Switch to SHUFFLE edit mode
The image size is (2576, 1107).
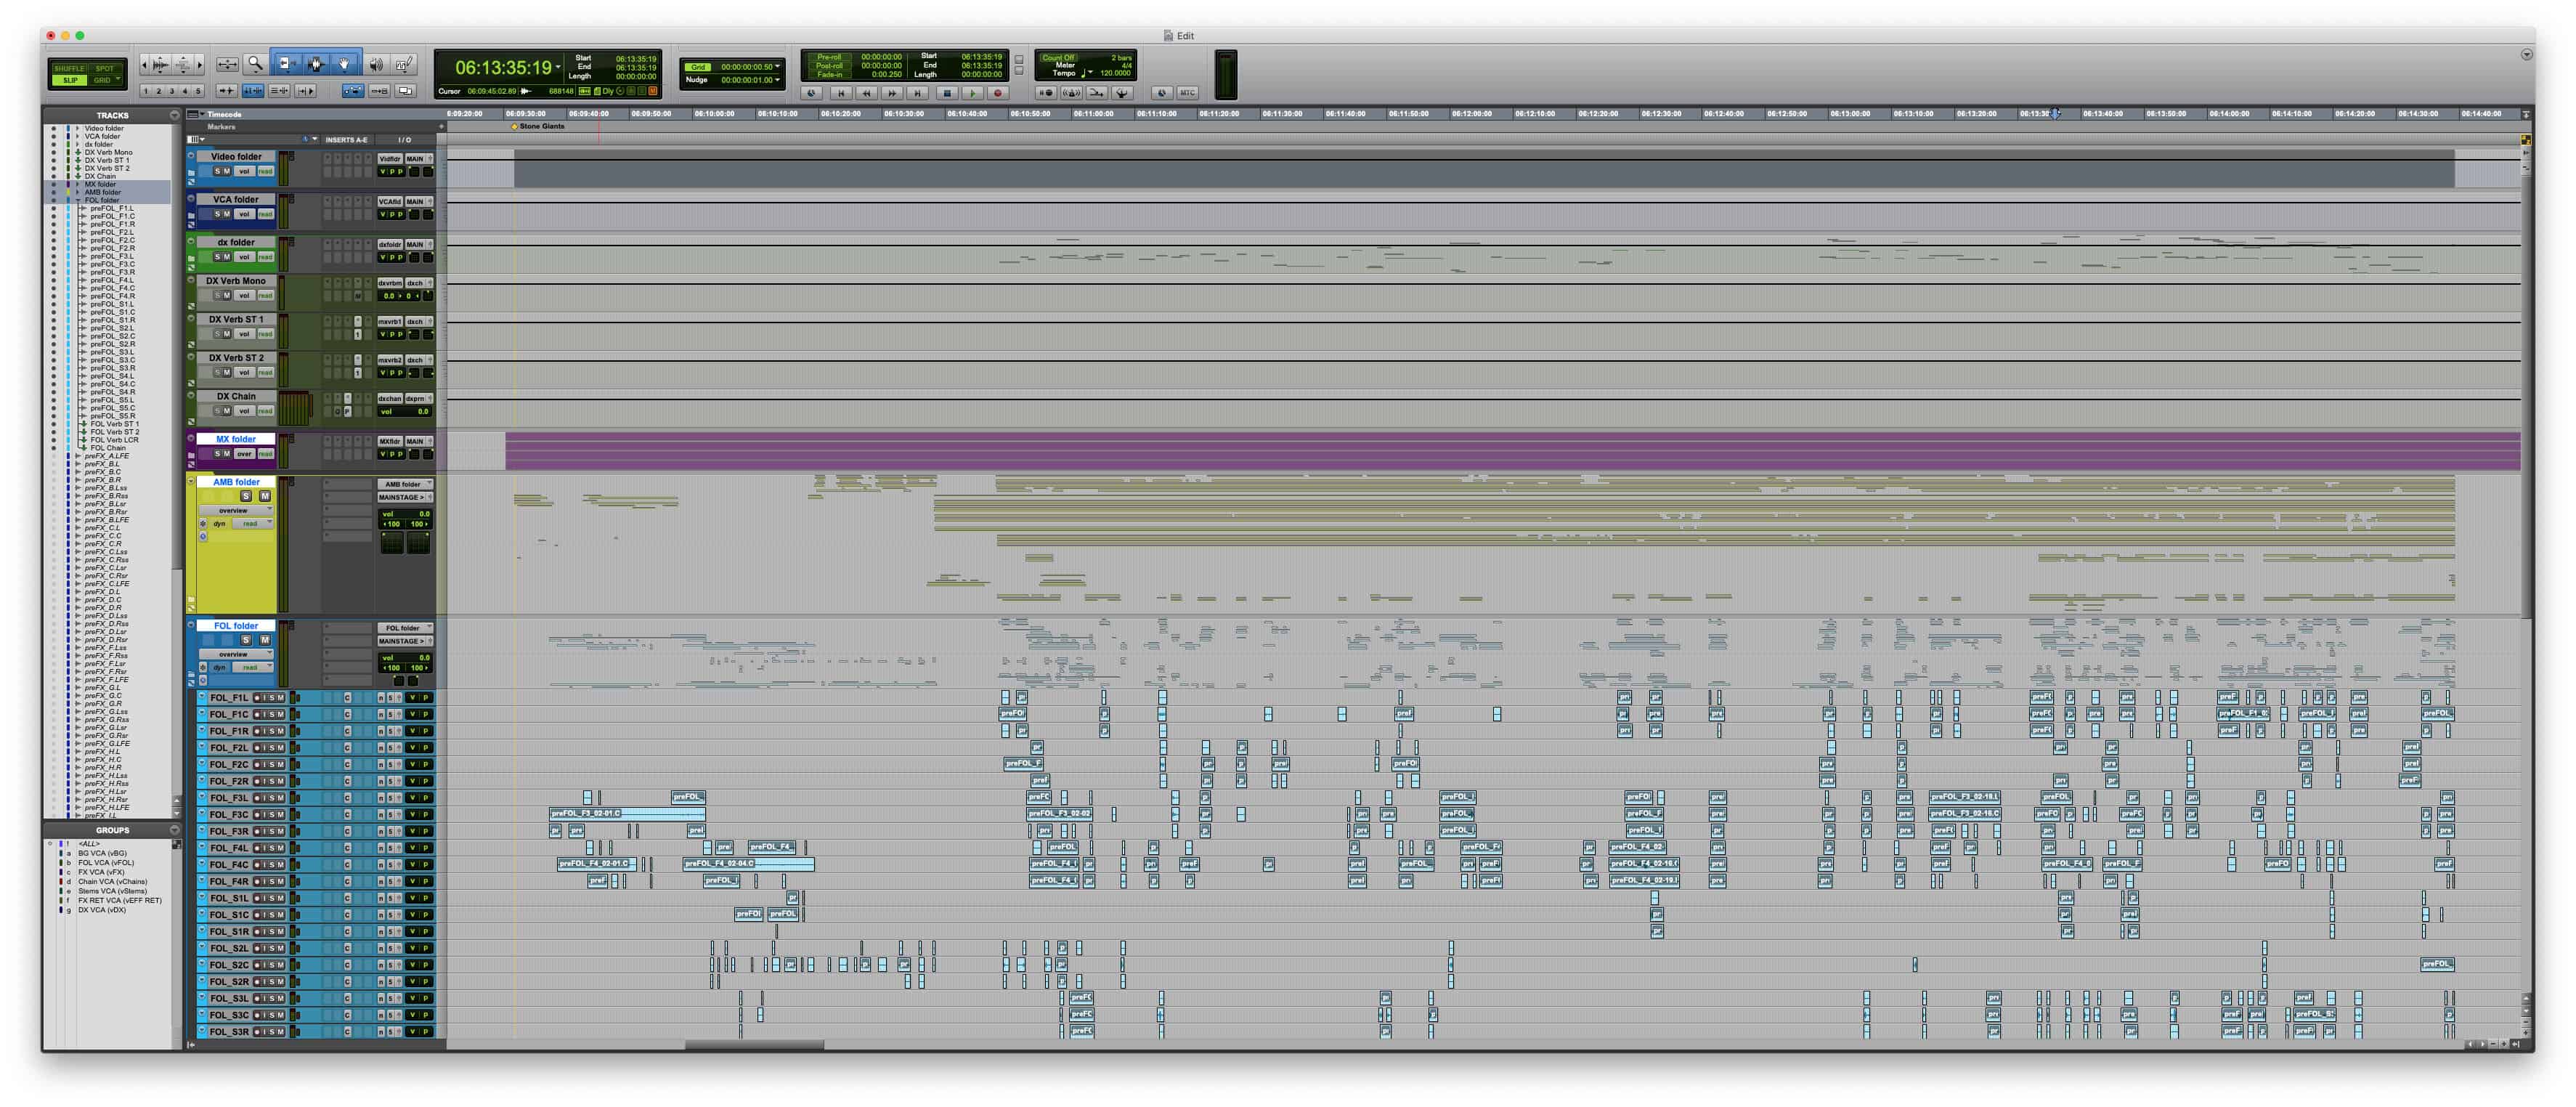pyautogui.click(x=68, y=68)
